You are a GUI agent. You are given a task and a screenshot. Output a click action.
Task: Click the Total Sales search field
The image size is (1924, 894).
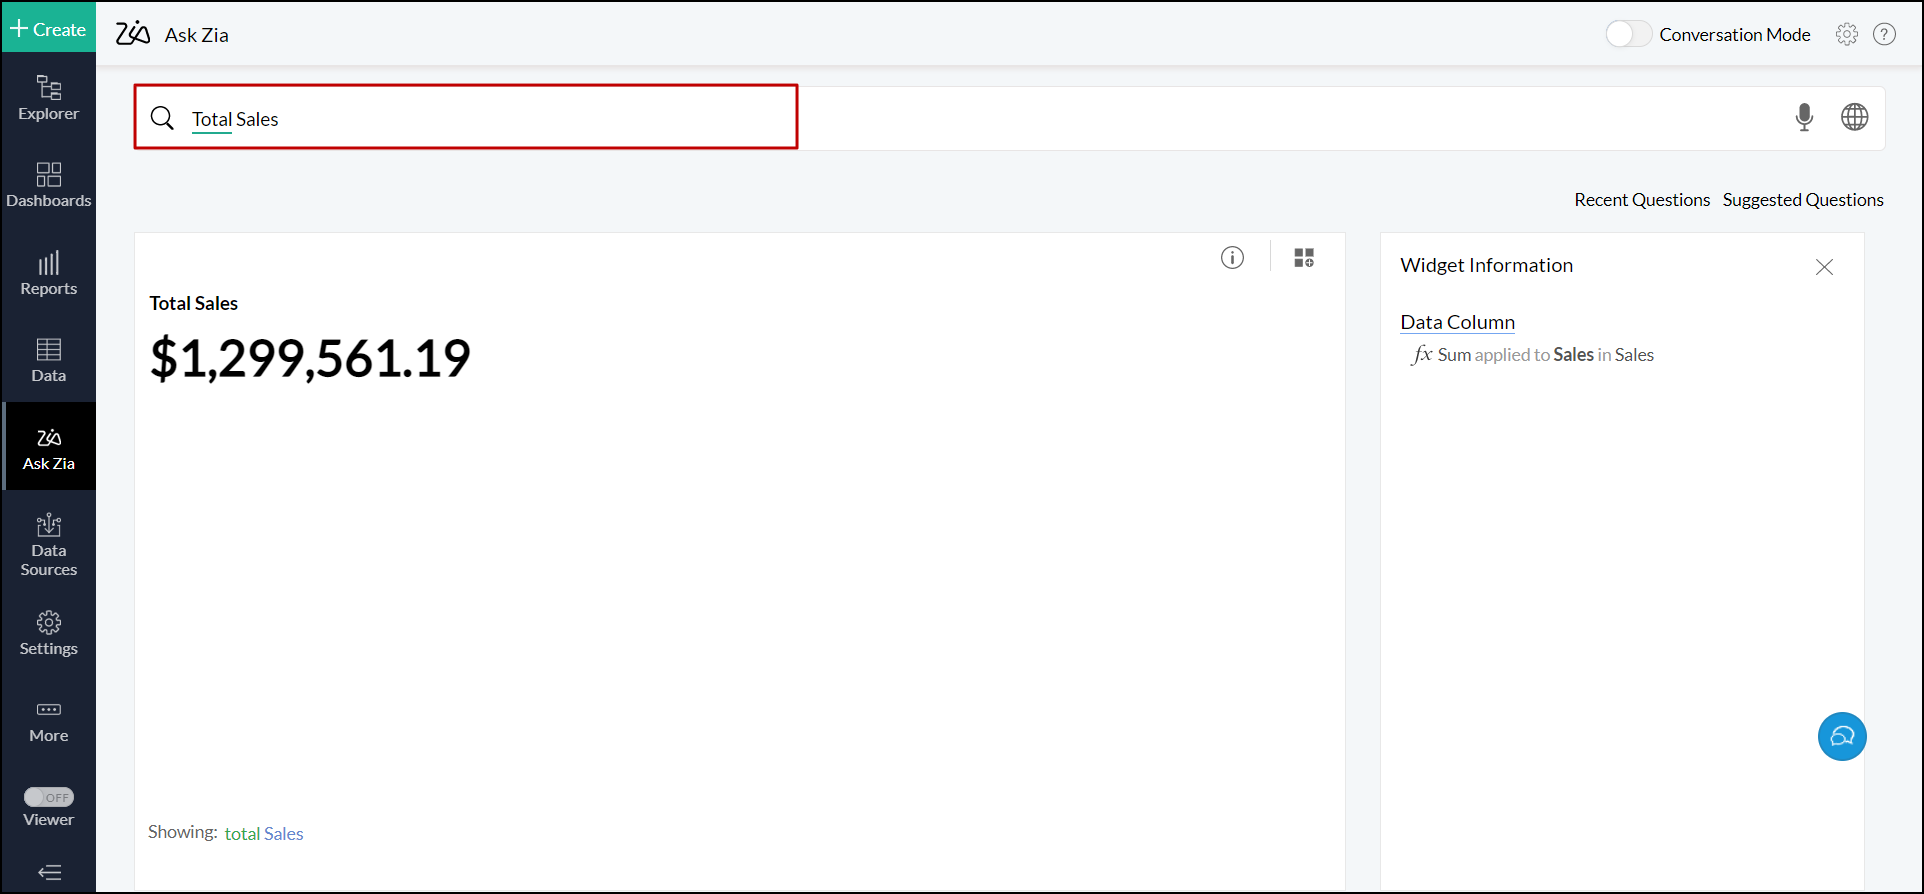[x=480, y=119]
